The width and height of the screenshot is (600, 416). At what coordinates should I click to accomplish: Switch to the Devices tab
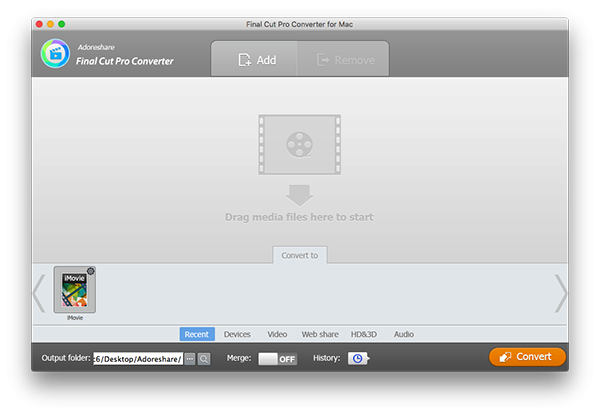[237, 334]
